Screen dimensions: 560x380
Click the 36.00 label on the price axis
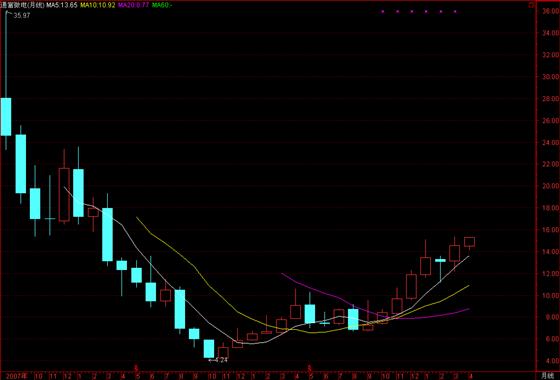point(551,11)
